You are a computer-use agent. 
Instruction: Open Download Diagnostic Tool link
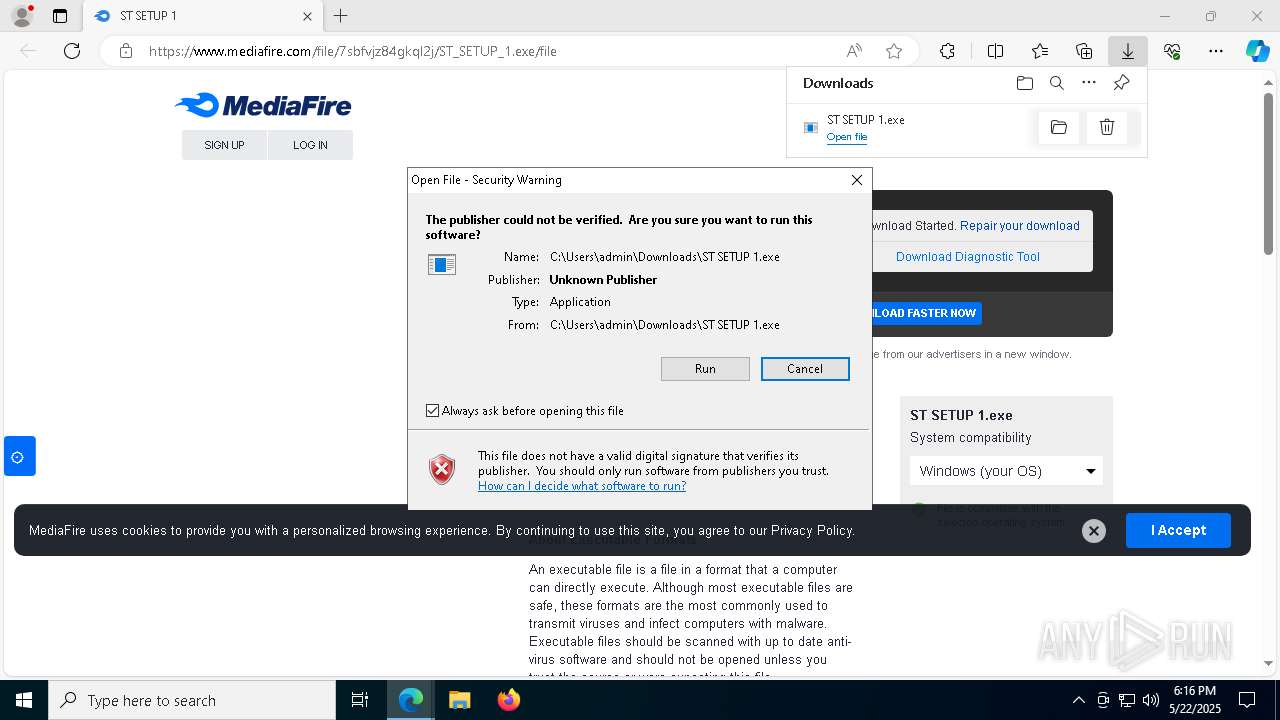pos(968,257)
